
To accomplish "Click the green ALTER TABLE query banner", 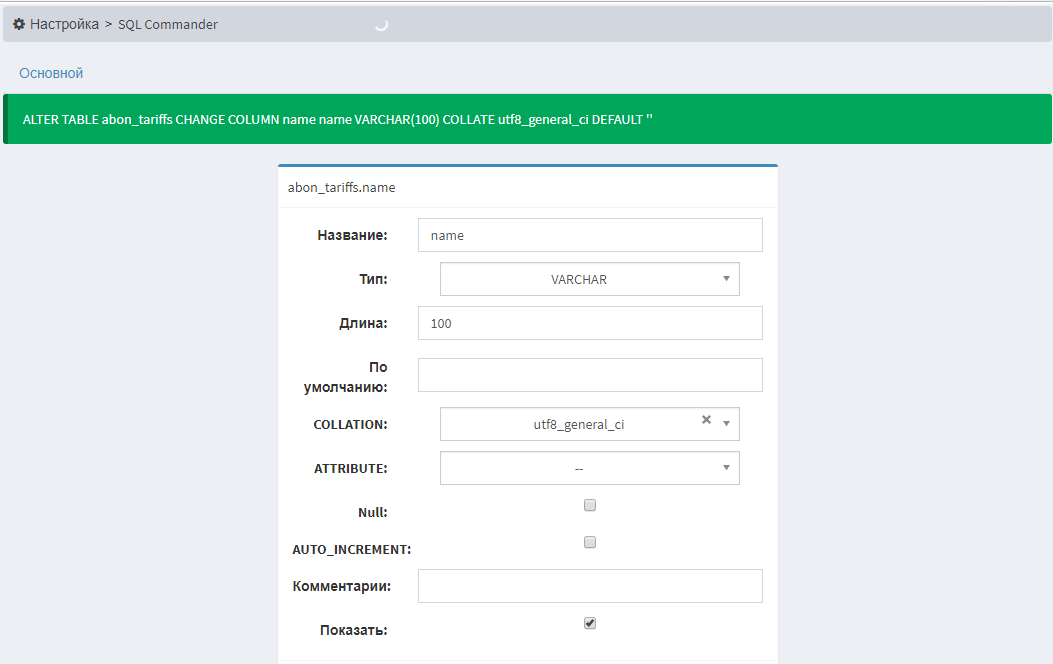I will tap(527, 119).
